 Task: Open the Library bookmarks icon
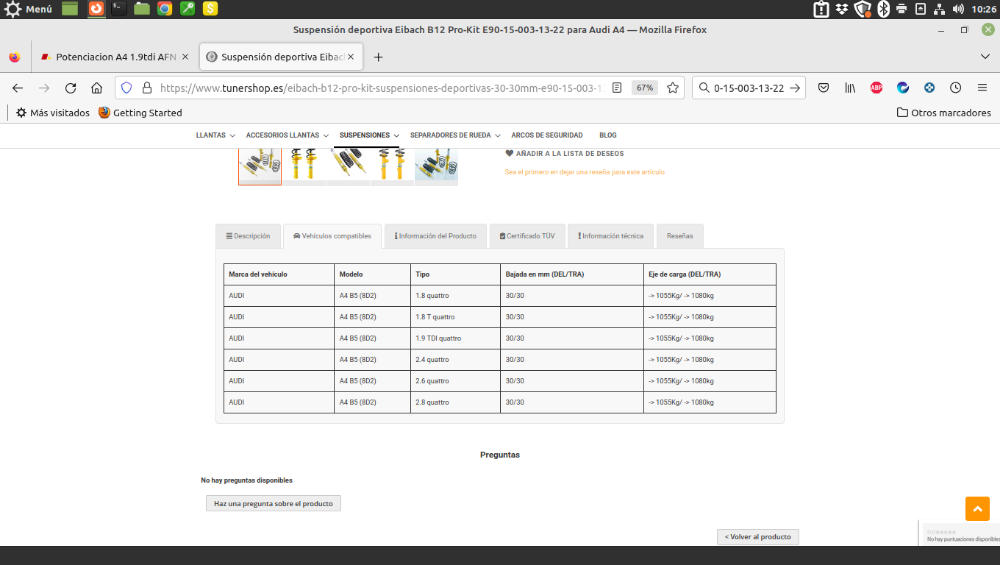tap(850, 88)
